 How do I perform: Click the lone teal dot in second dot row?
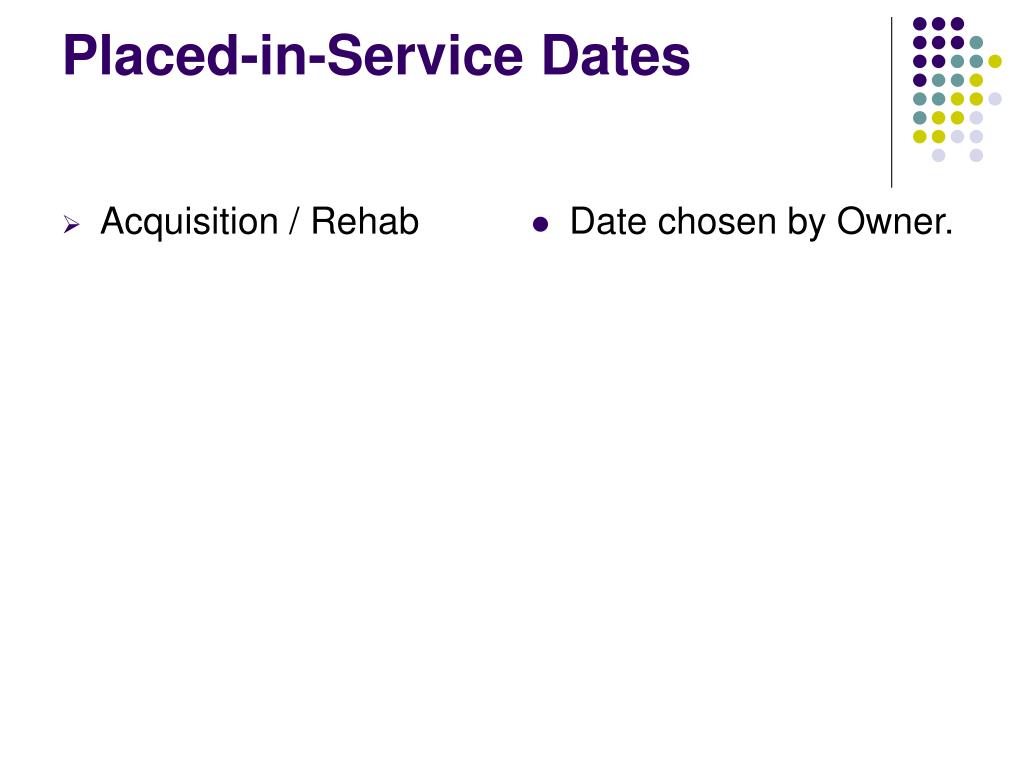tap(976, 43)
